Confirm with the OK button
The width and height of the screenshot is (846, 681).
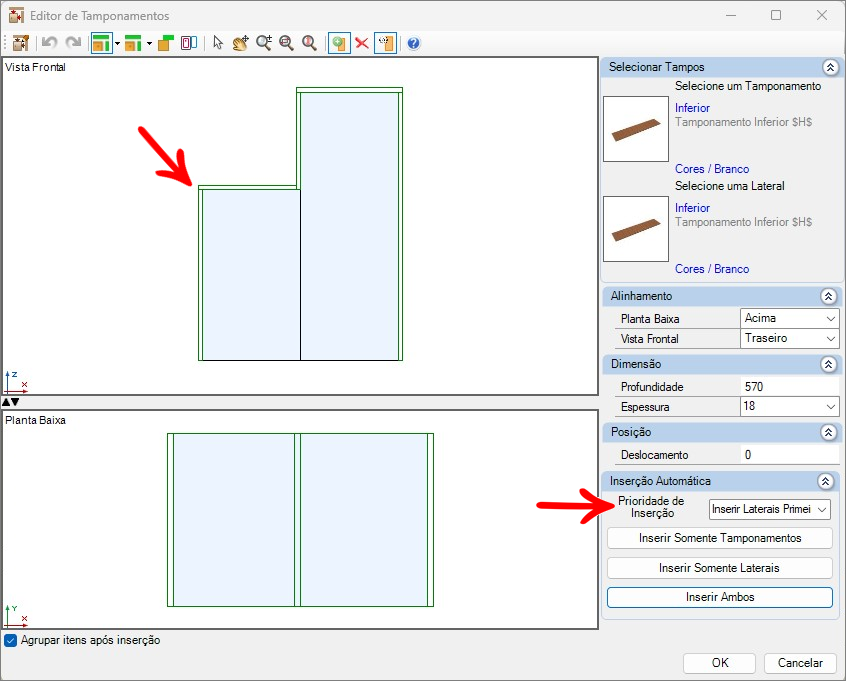(x=719, y=663)
